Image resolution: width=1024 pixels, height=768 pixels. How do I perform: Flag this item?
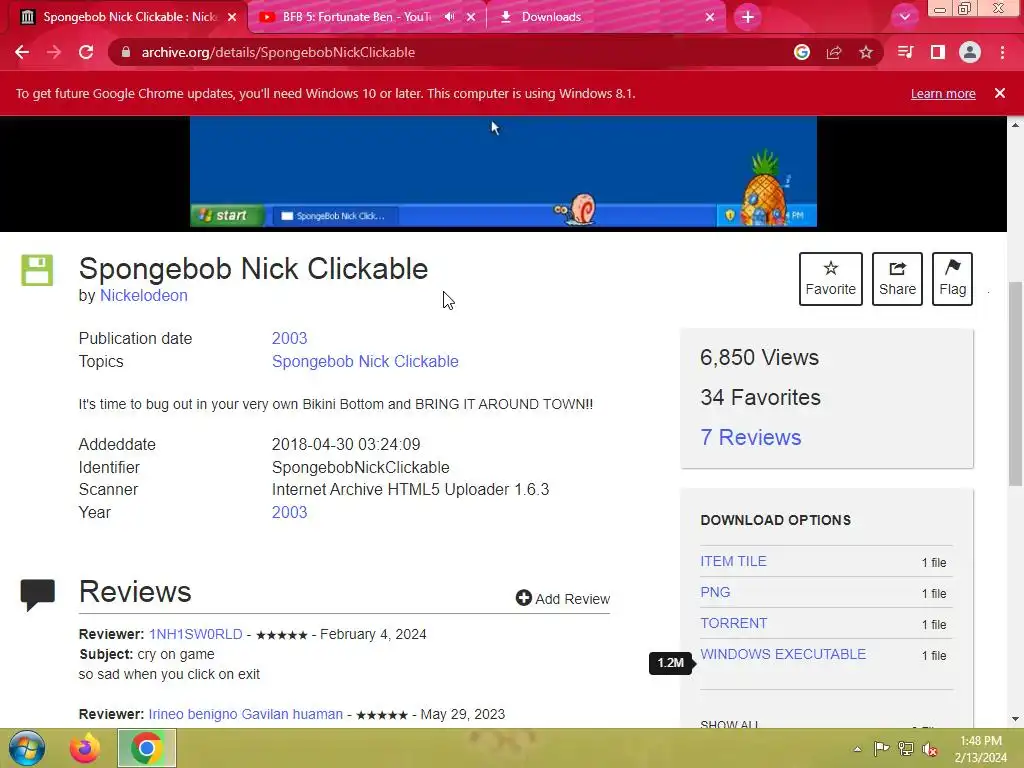[x=952, y=279]
